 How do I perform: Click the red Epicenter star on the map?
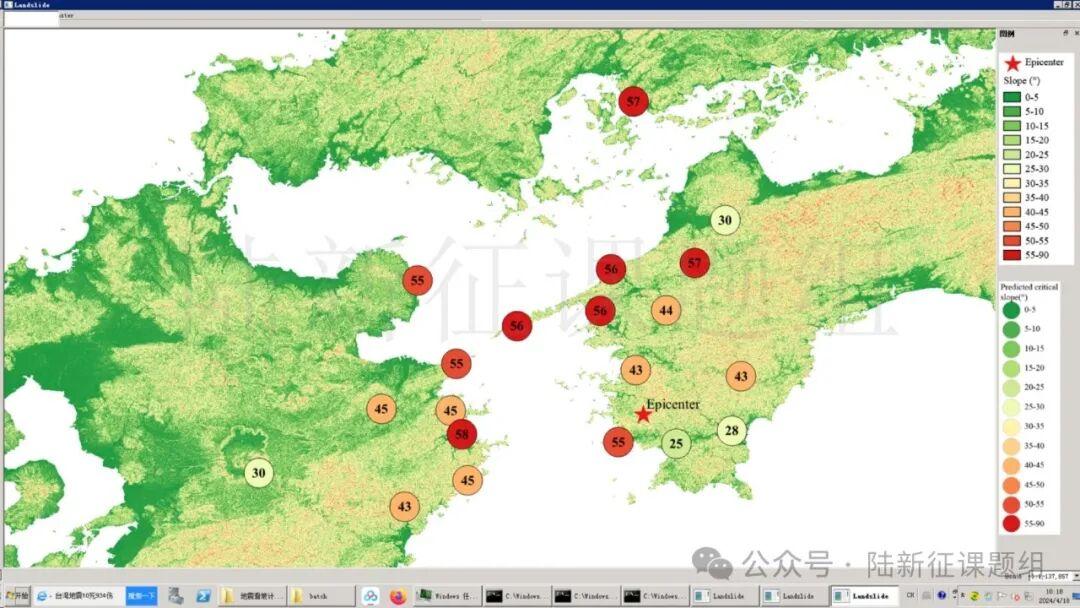tap(643, 413)
